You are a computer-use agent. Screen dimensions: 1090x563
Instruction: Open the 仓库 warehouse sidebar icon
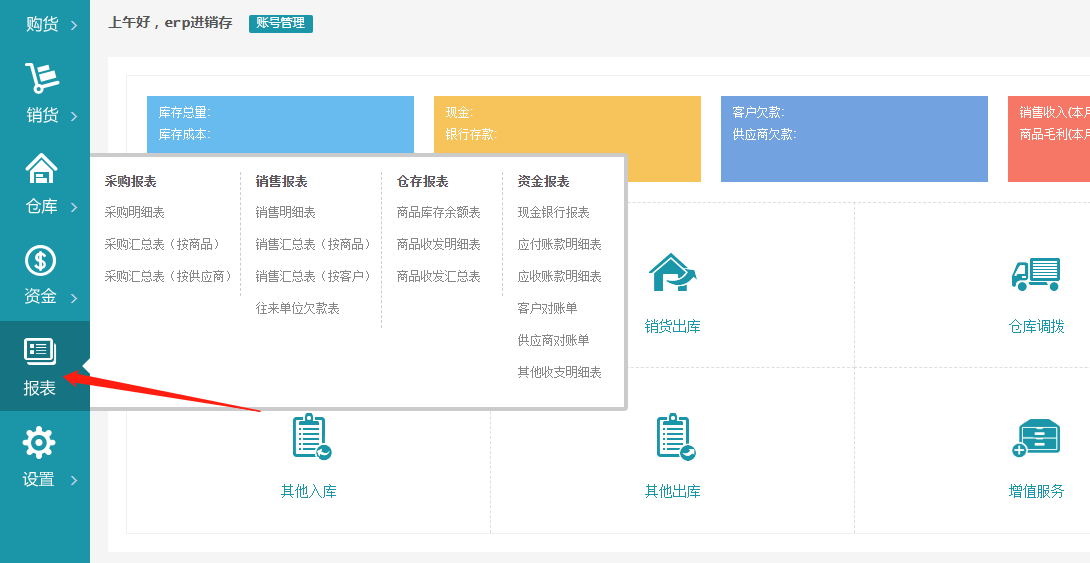click(x=41, y=169)
